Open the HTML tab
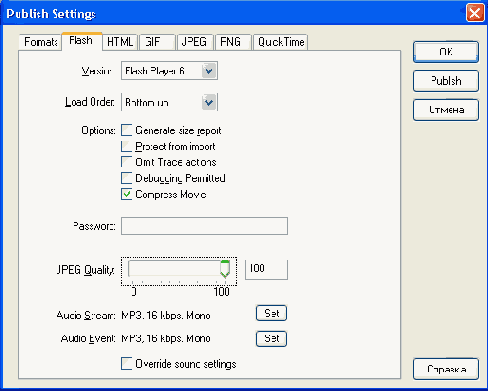Viewport: 488px width, 391px height. coord(120,42)
